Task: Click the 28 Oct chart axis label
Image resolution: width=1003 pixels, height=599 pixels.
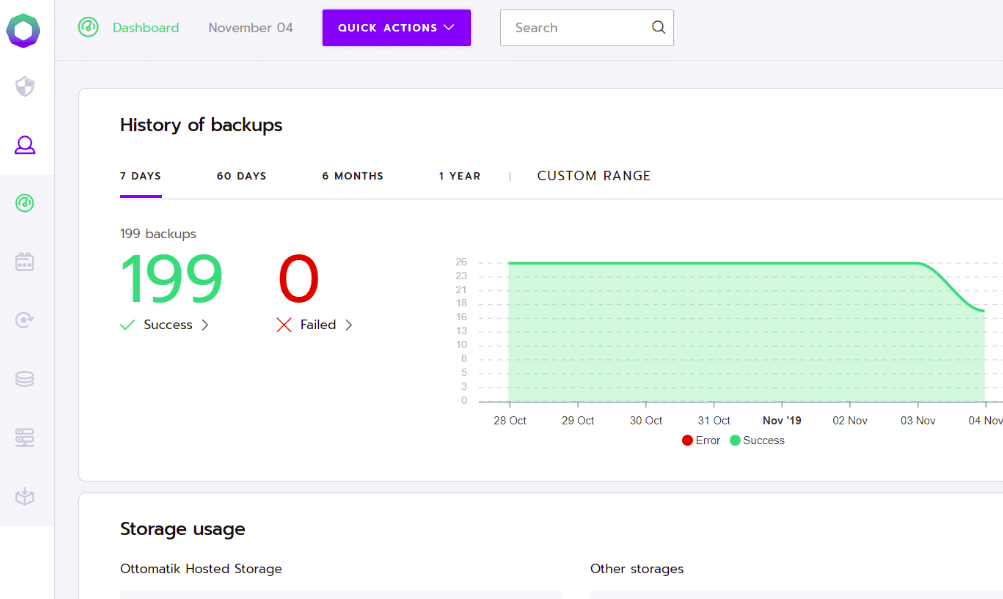Action: [510, 420]
